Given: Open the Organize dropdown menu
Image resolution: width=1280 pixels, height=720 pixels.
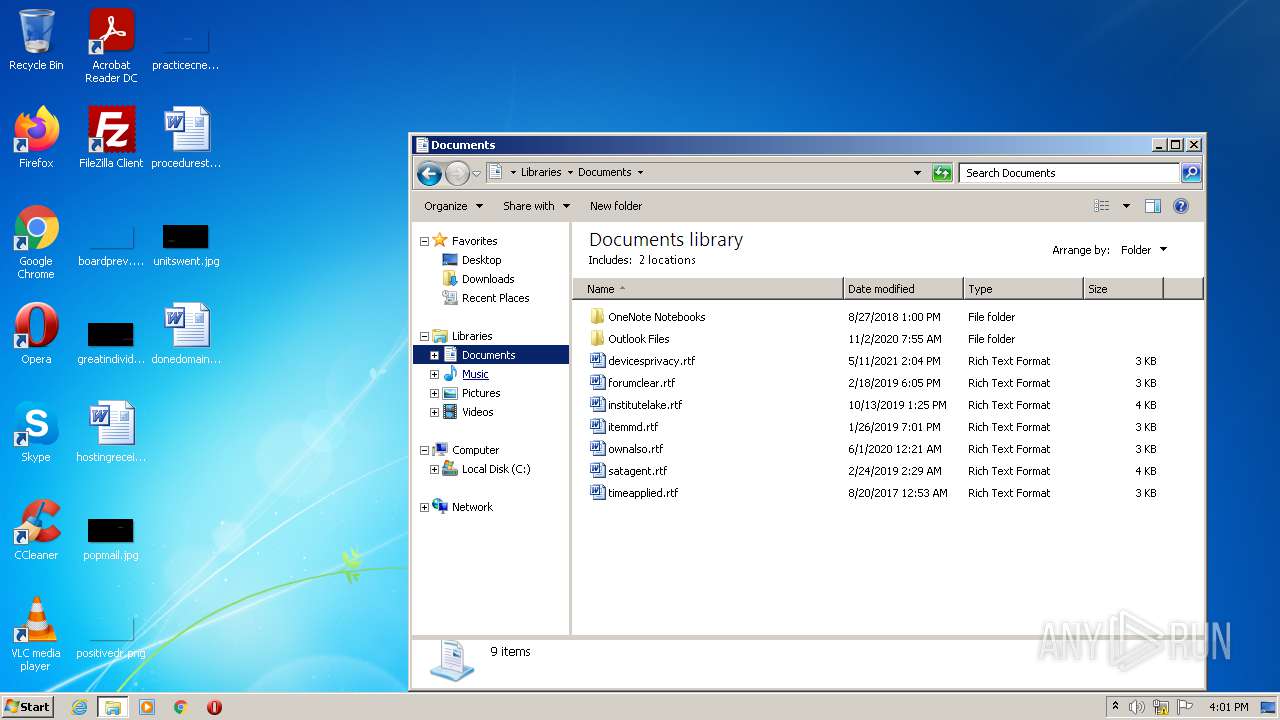Looking at the screenshot, I should [453, 206].
